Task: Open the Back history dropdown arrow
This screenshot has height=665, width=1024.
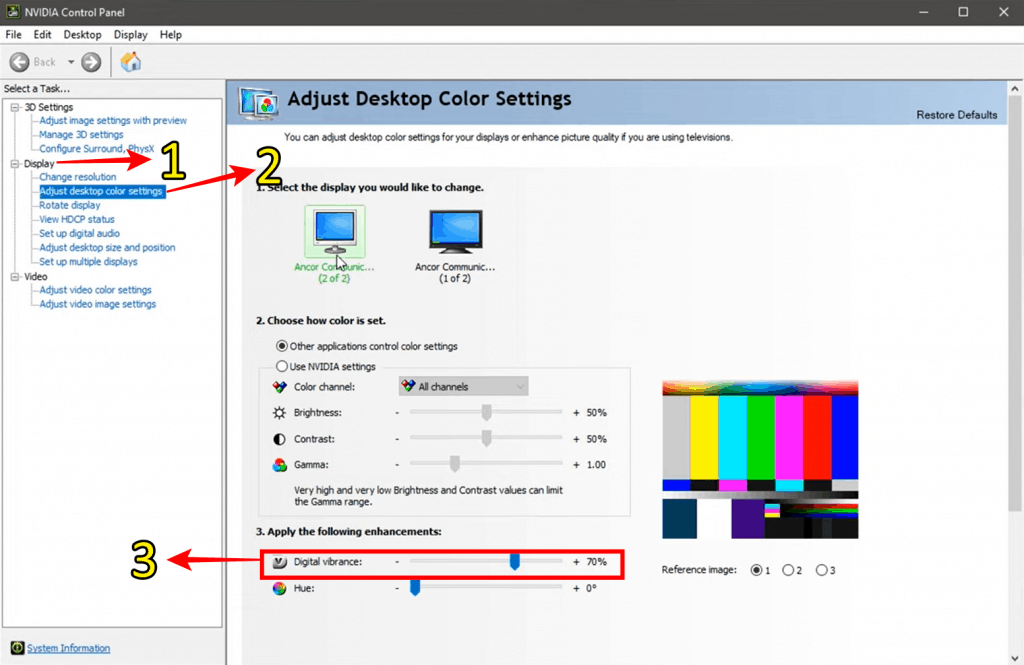Action: [71, 62]
